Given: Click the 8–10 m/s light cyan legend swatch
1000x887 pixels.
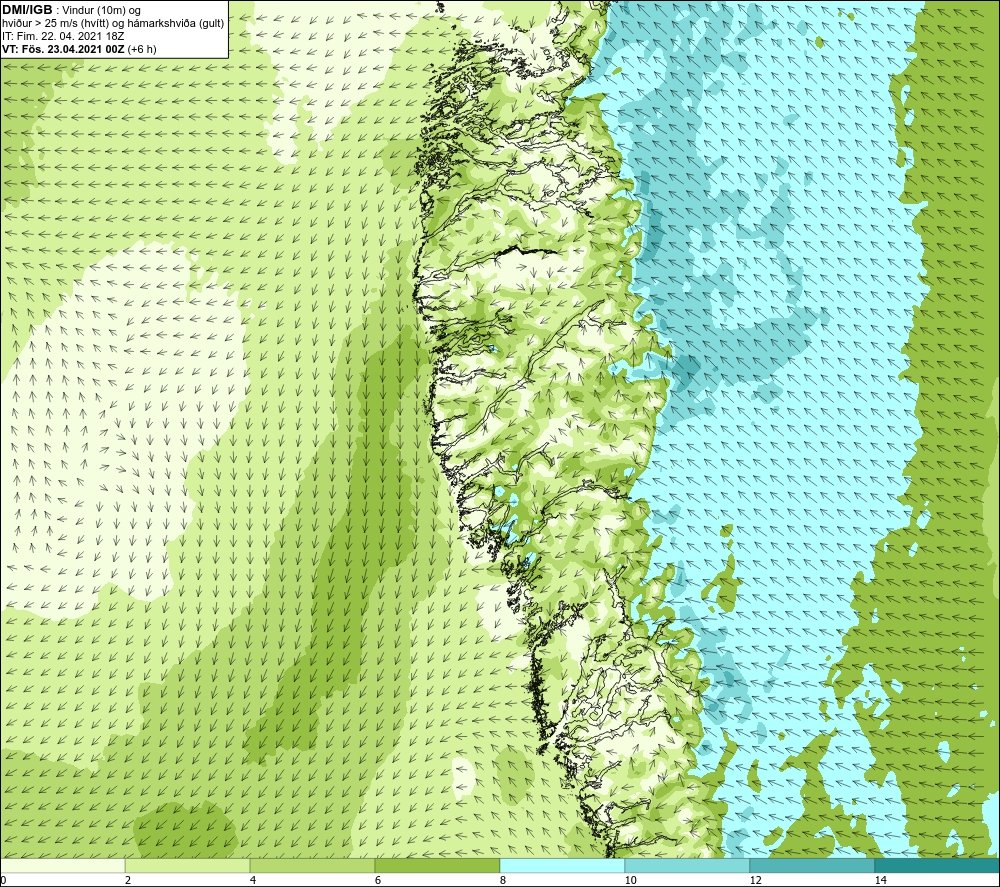Looking at the screenshot, I should (562, 866).
